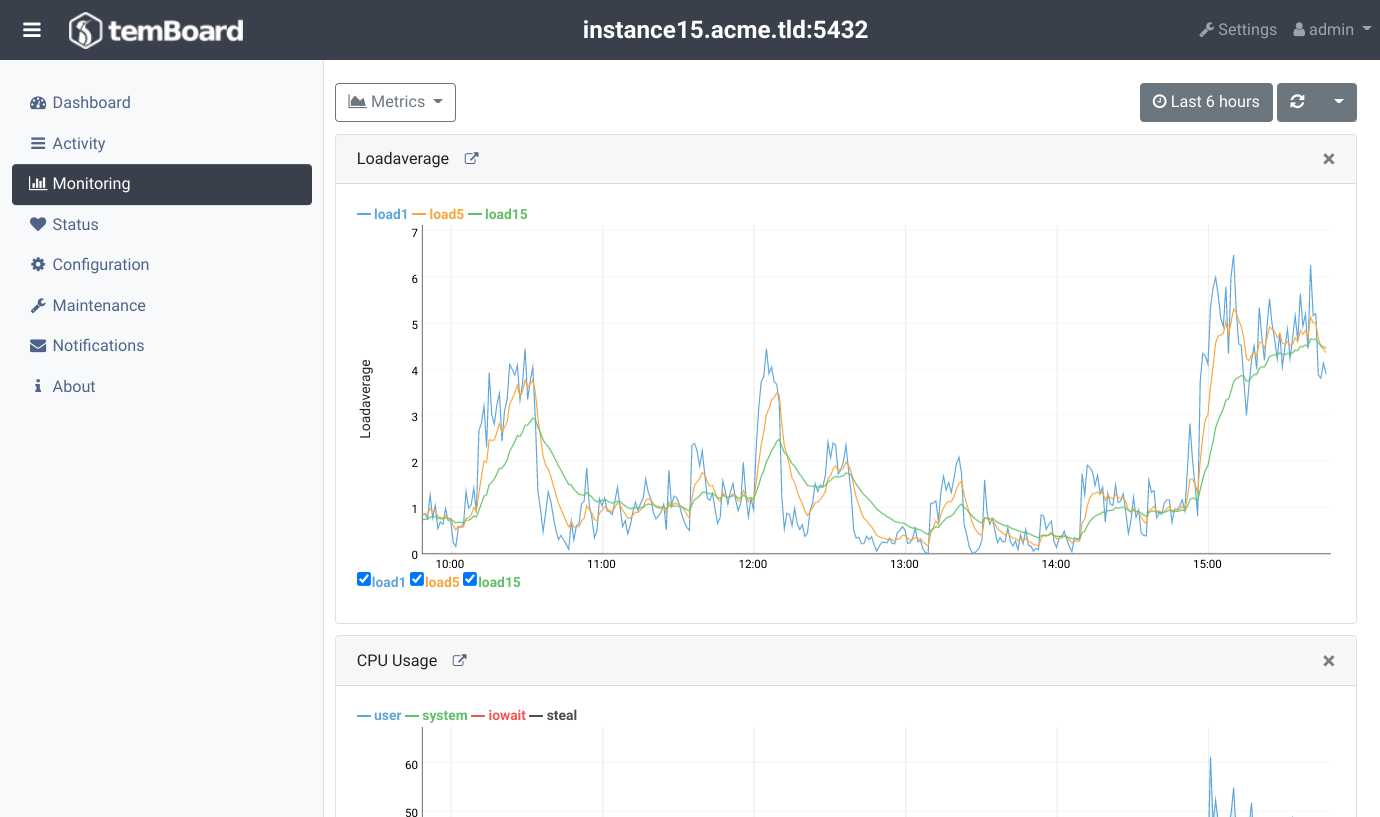
Task: Click the steal legend in CPU Usage
Action: [x=553, y=715]
